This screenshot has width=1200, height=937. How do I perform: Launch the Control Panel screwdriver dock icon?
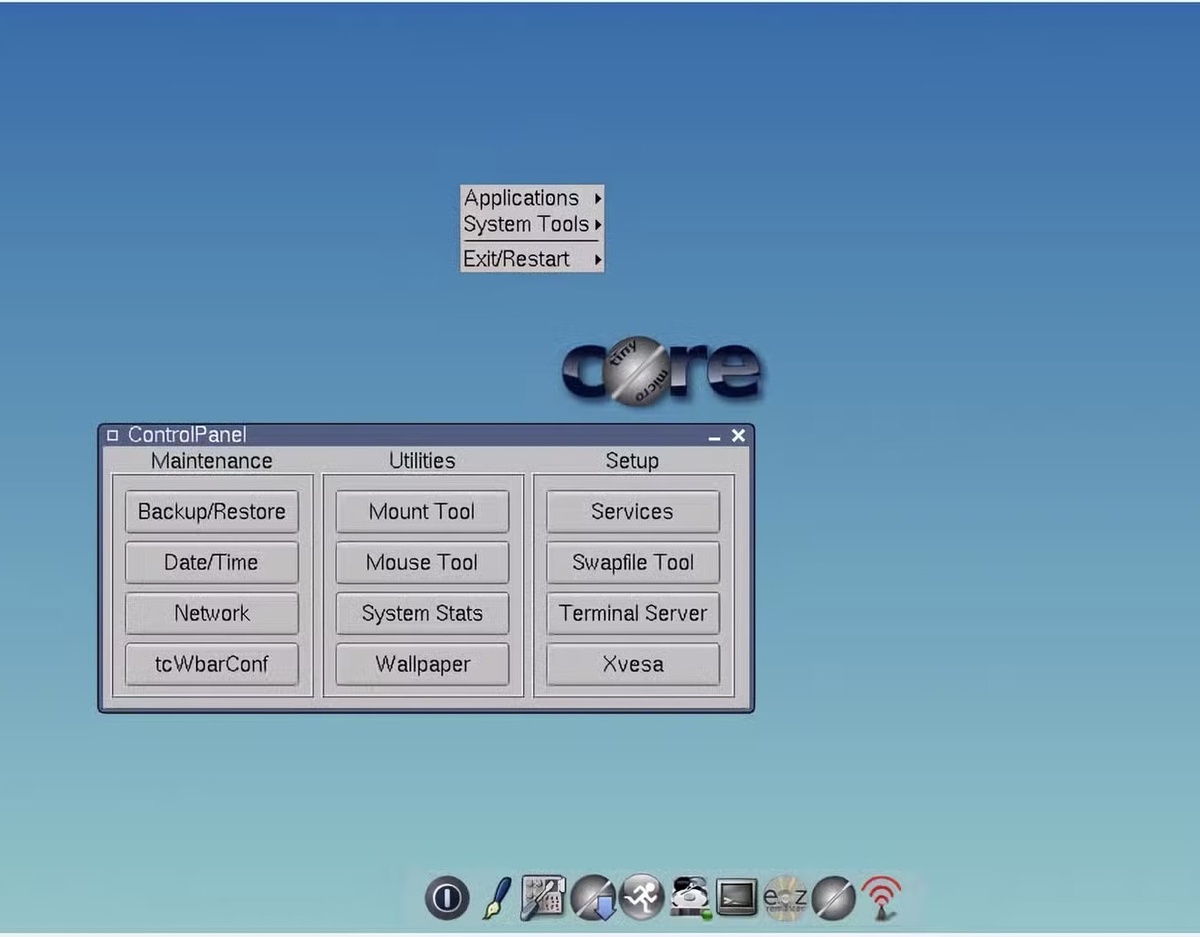pos(543,897)
